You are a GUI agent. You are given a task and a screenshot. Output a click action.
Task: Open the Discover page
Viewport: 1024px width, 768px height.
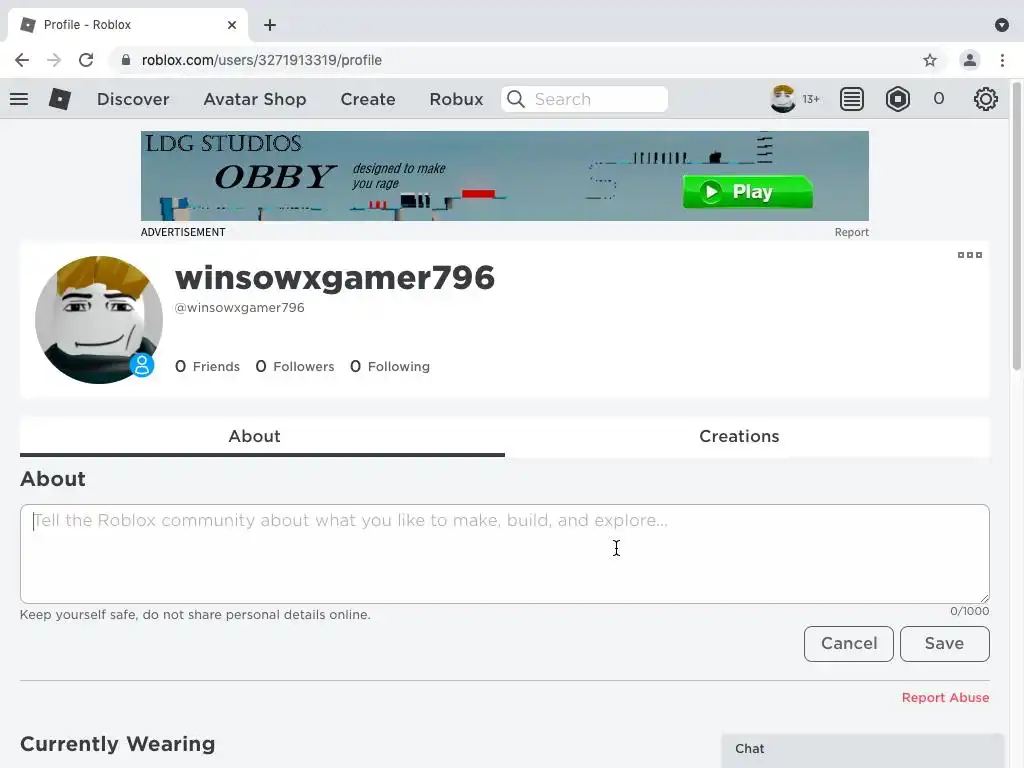[133, 99]
